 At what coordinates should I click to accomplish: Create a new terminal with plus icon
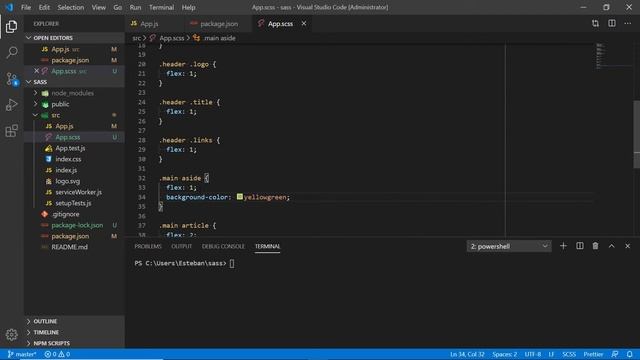(563, 246)
